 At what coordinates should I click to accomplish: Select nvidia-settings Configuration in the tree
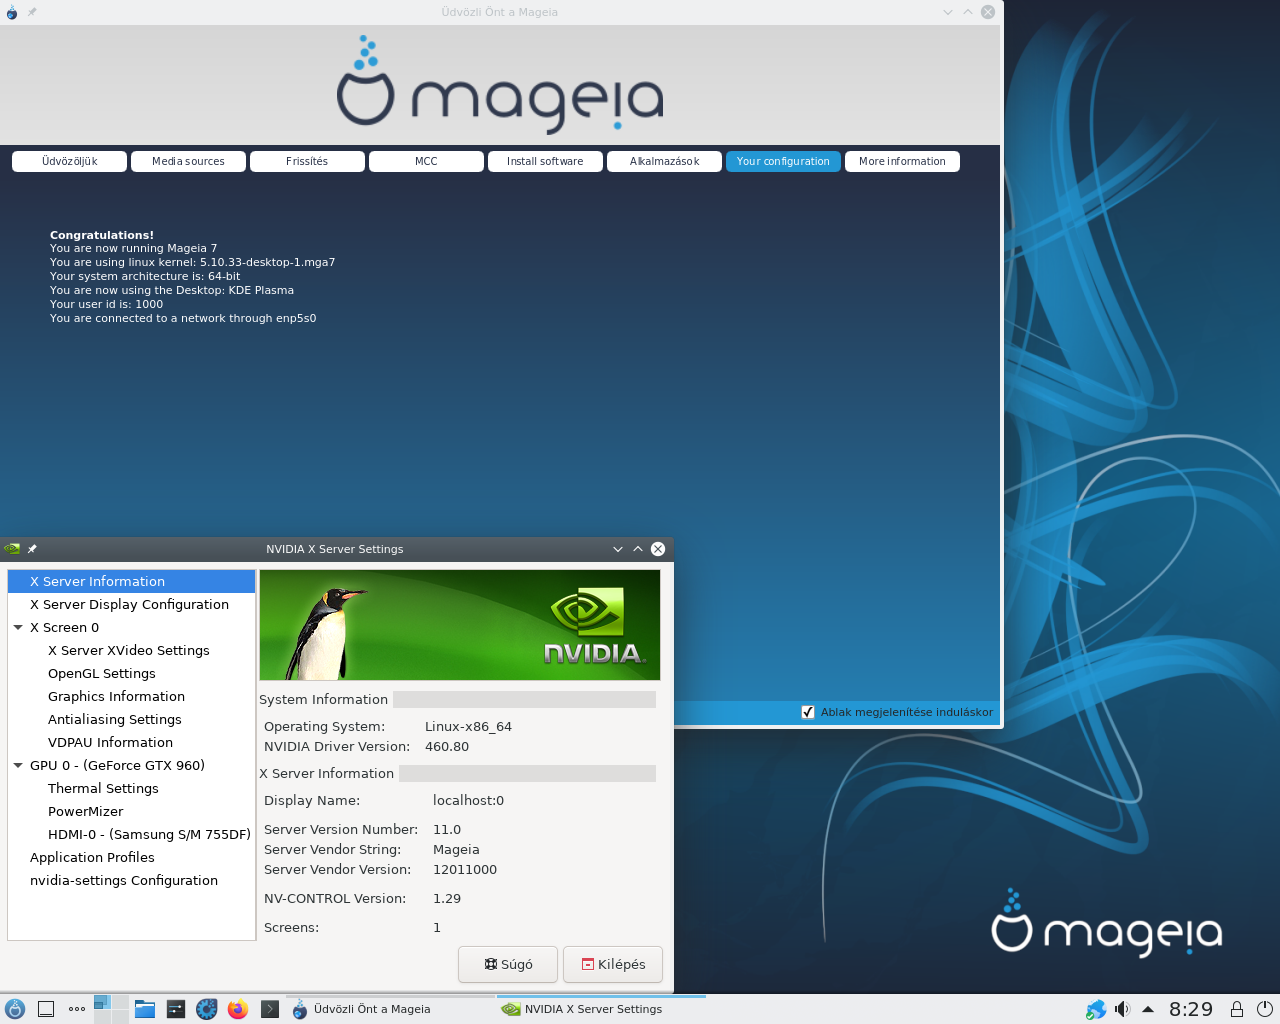pyautogui.click(x=131, y=880)
